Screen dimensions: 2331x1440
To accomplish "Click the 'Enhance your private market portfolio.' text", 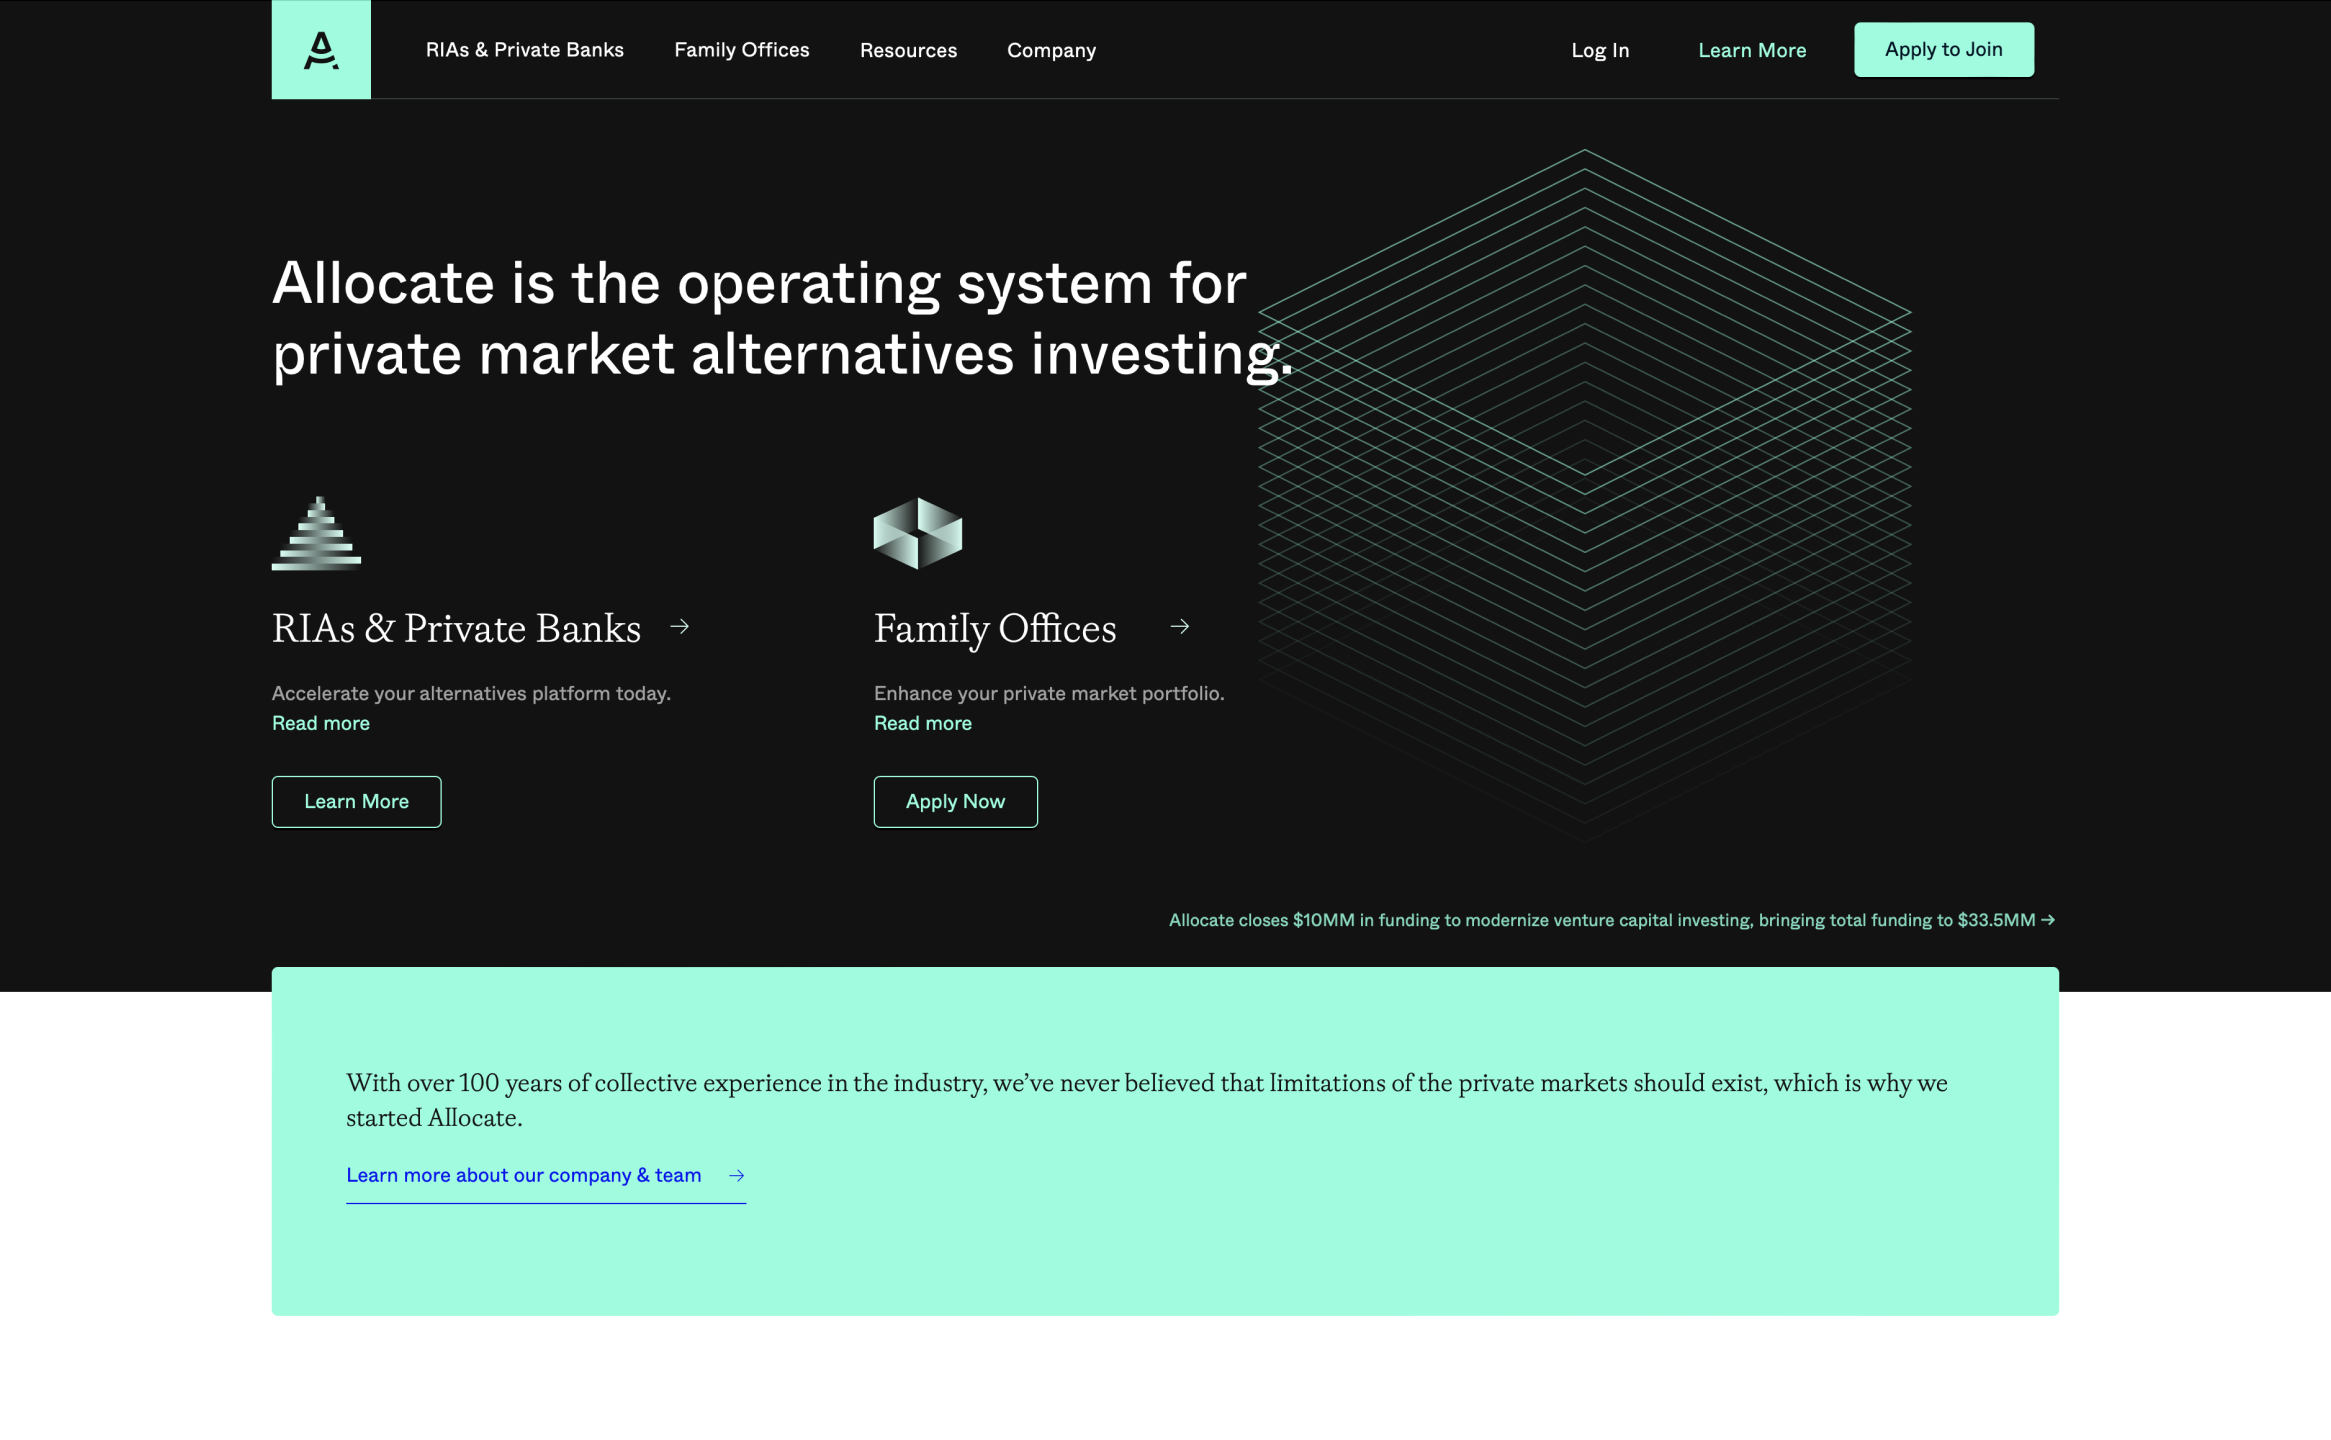I will pos(1049,694).
